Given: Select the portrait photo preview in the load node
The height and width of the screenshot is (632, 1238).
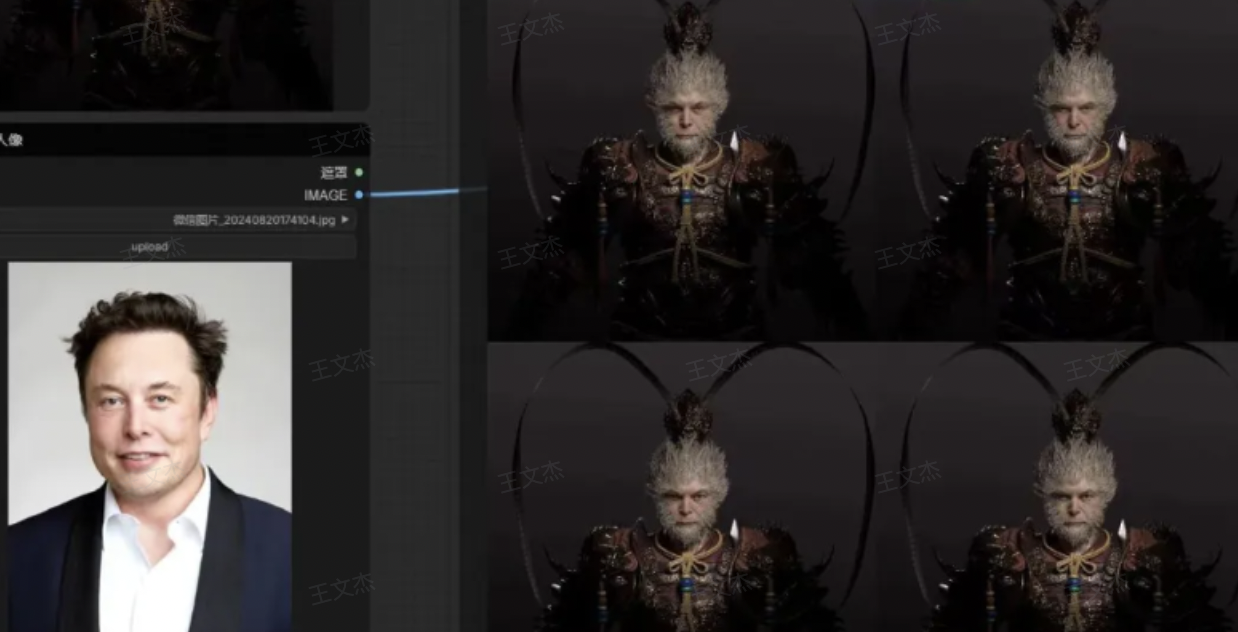Looking at the screenshot, I should click(150, 447).
